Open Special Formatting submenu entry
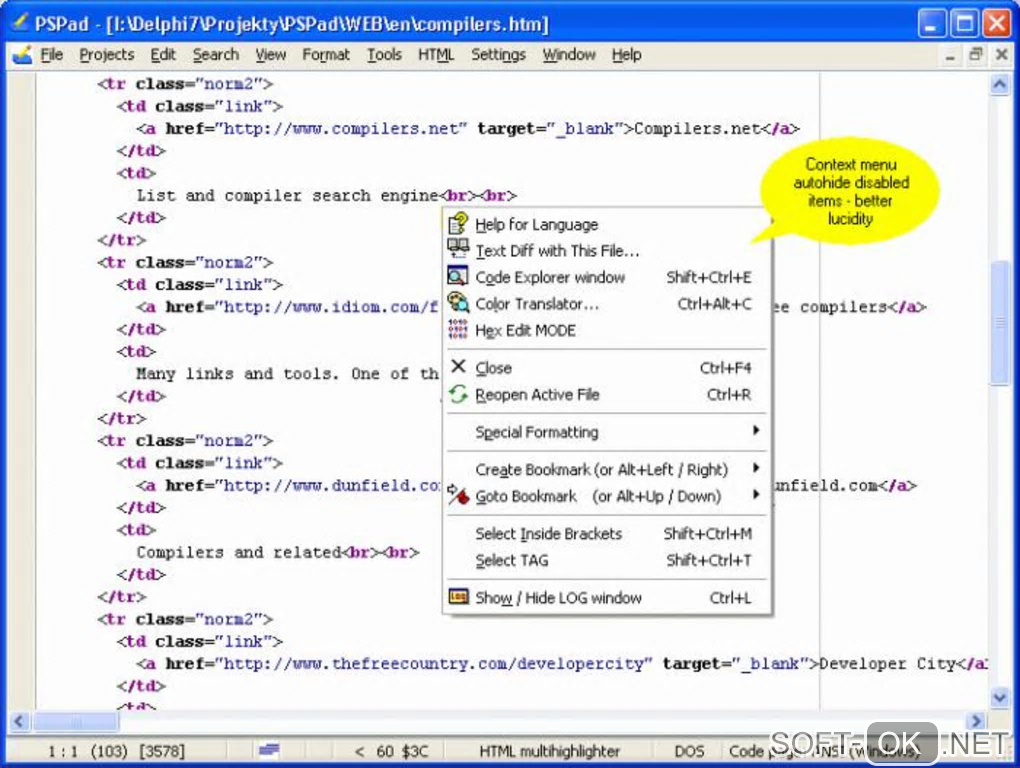 tap(606, 432)
